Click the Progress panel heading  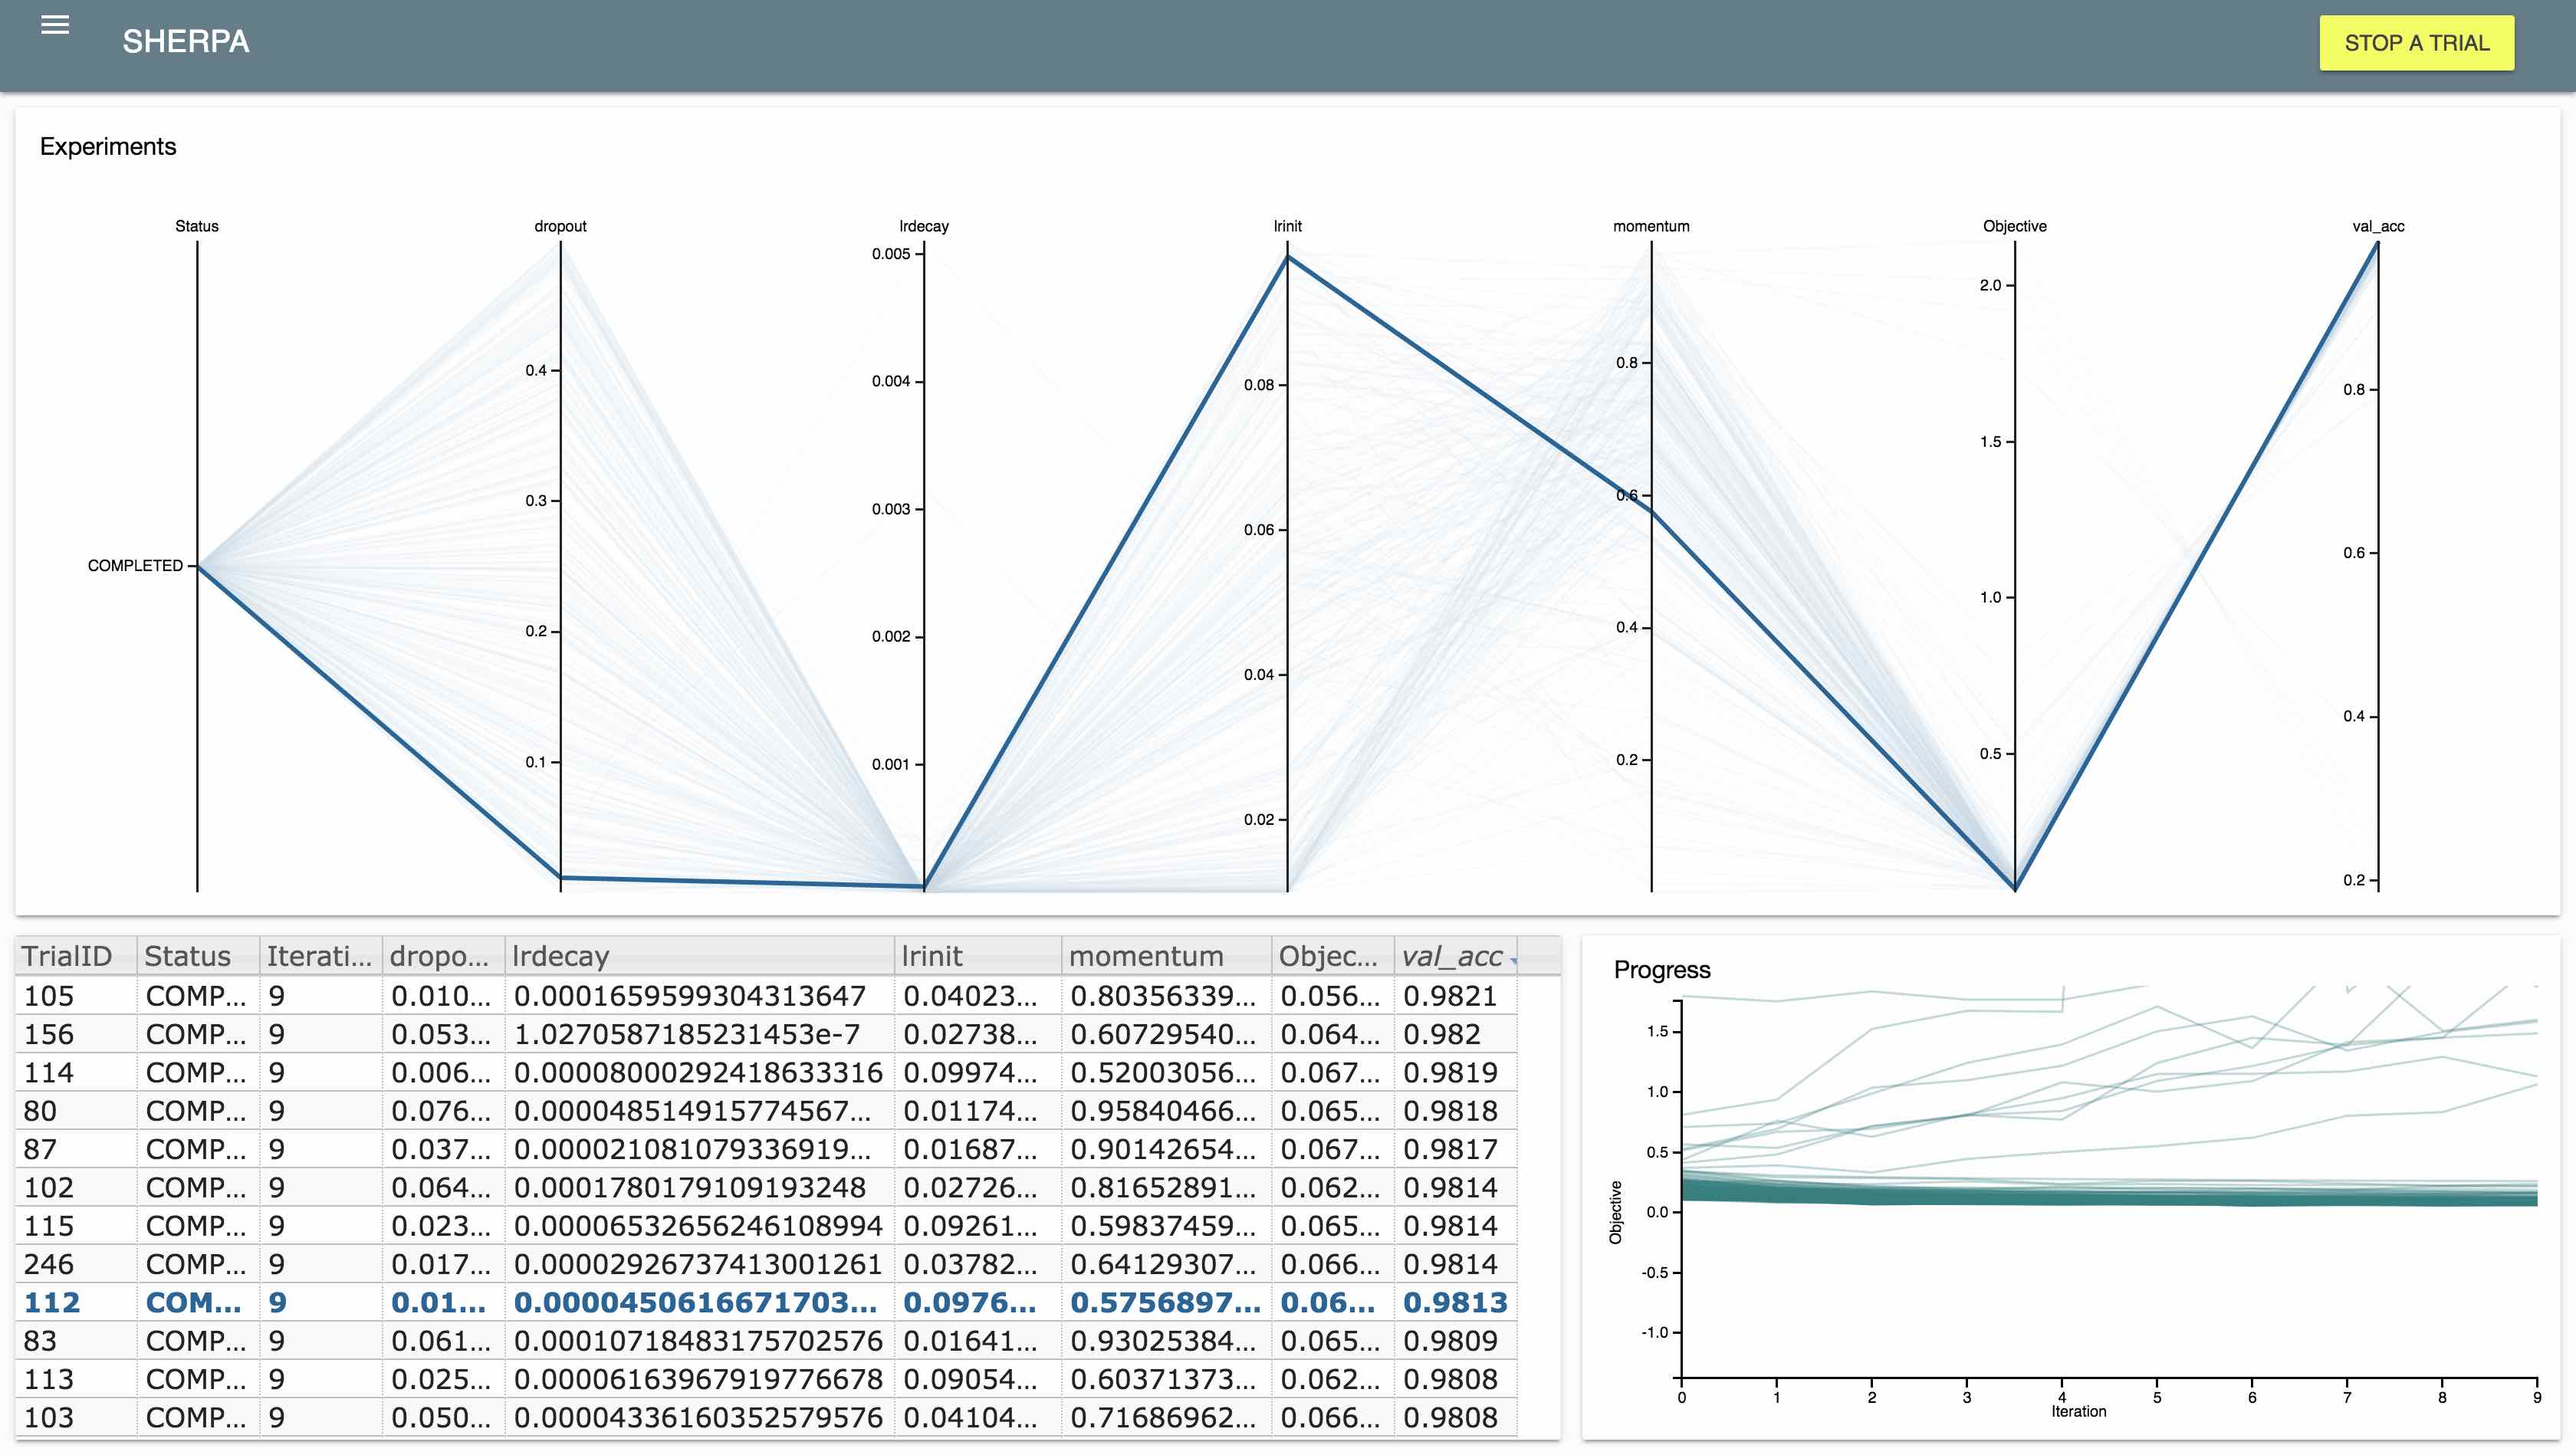(1662, 970)
